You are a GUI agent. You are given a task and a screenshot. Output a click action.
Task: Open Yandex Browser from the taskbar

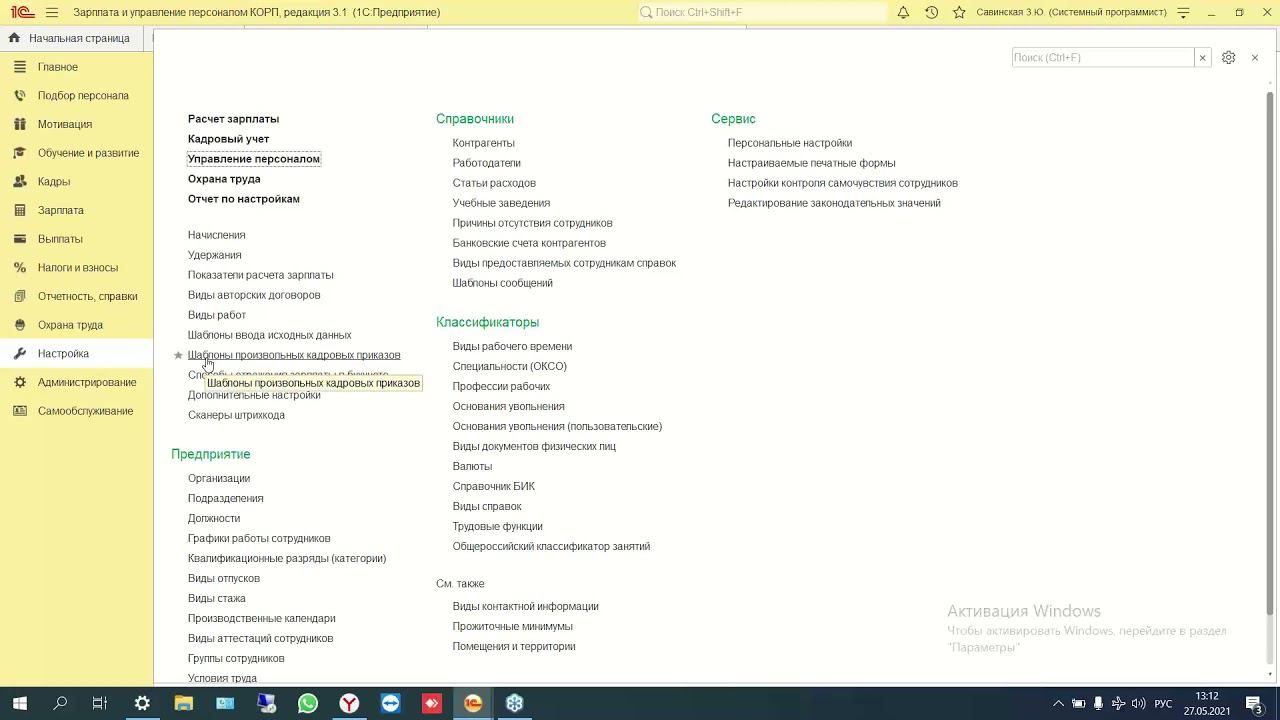point(349,703)
